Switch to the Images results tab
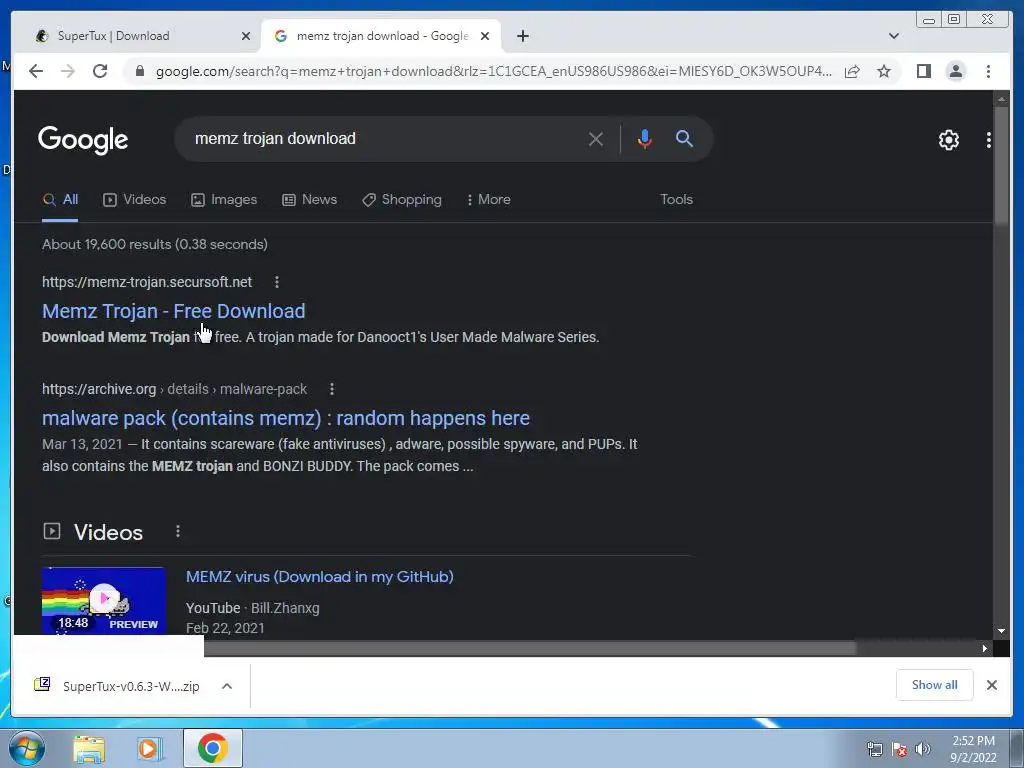Screen dimensions: 1024x768 click(224, 200)
